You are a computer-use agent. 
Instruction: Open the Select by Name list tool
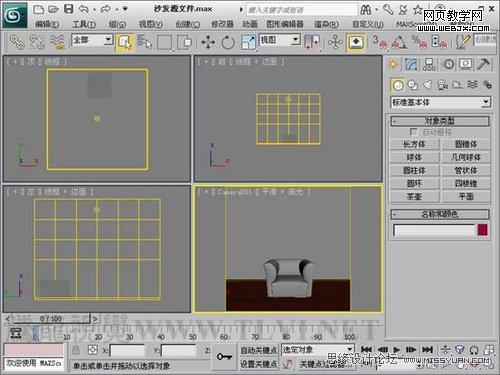pos(144,42)
